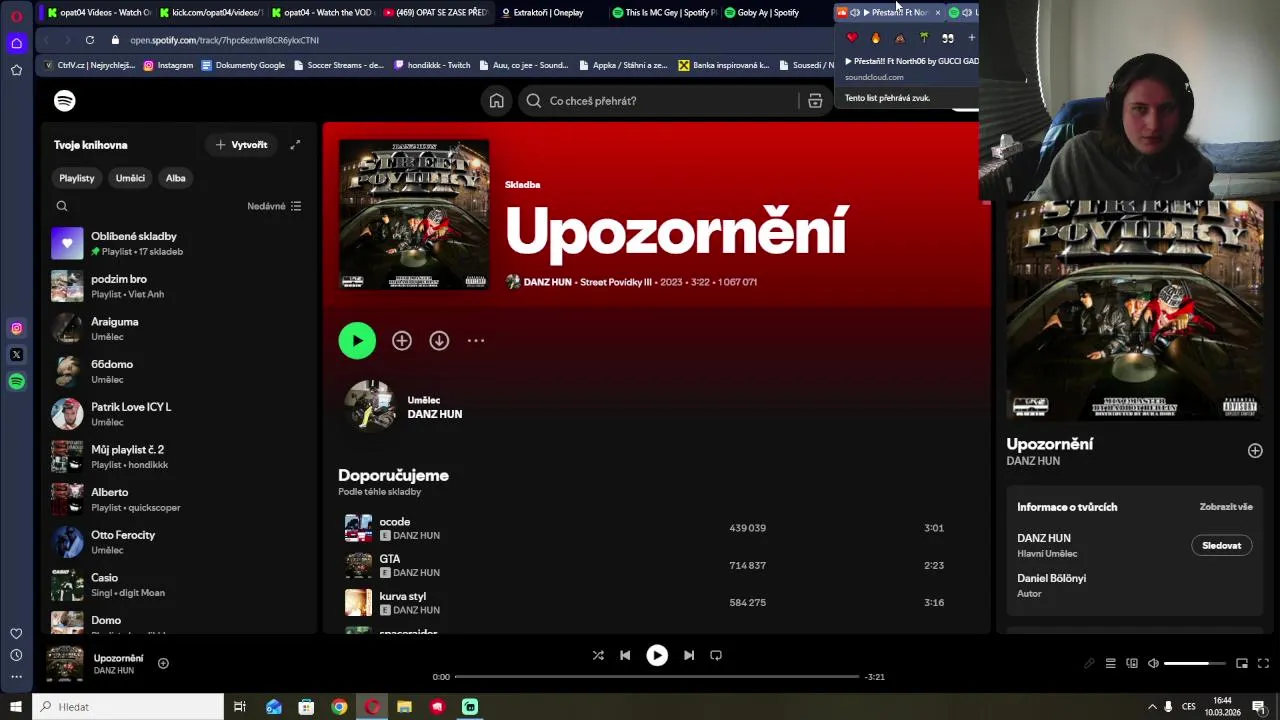Add to library using the plus in the right panel
The height and width of the screenshot is (720, 1280).
[1255, 451]
